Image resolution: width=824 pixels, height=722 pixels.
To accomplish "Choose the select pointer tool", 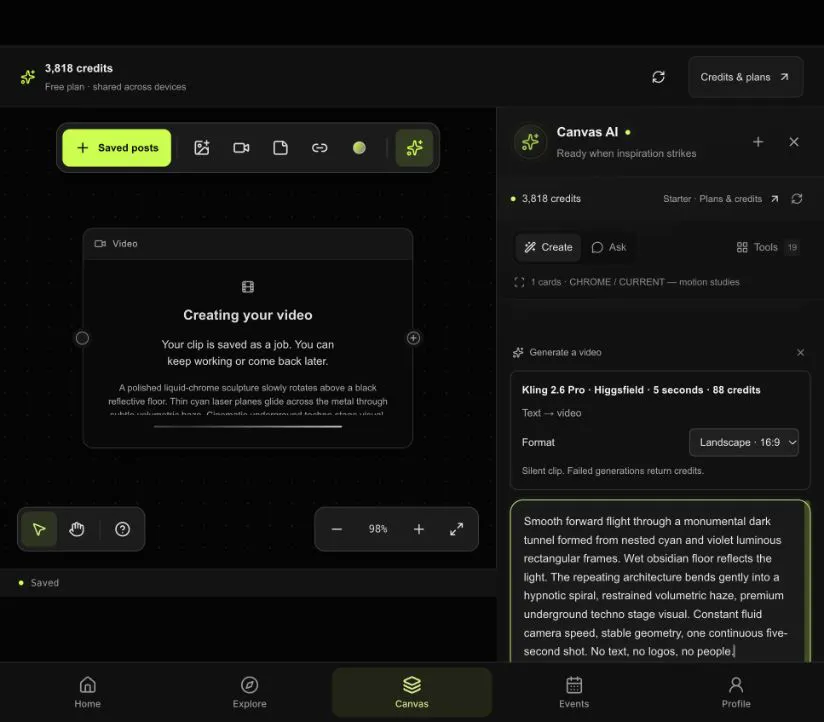I will pyautogui.click(x=39, y=529).
